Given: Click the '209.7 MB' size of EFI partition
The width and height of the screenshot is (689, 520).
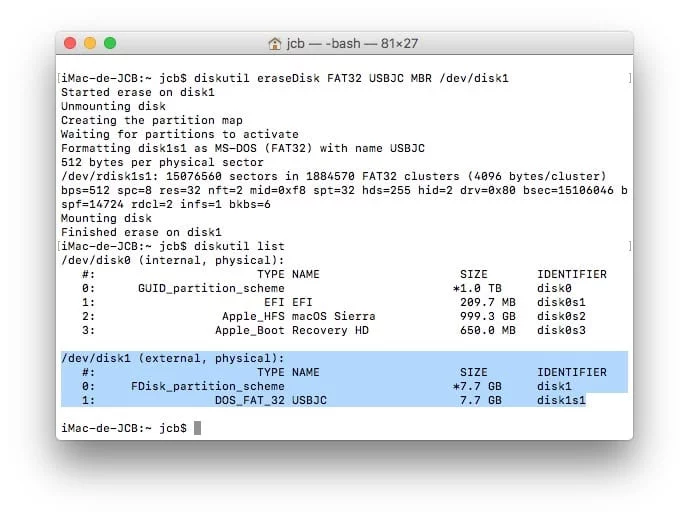Looking at the screenshot, I should [x=488, y=302].
